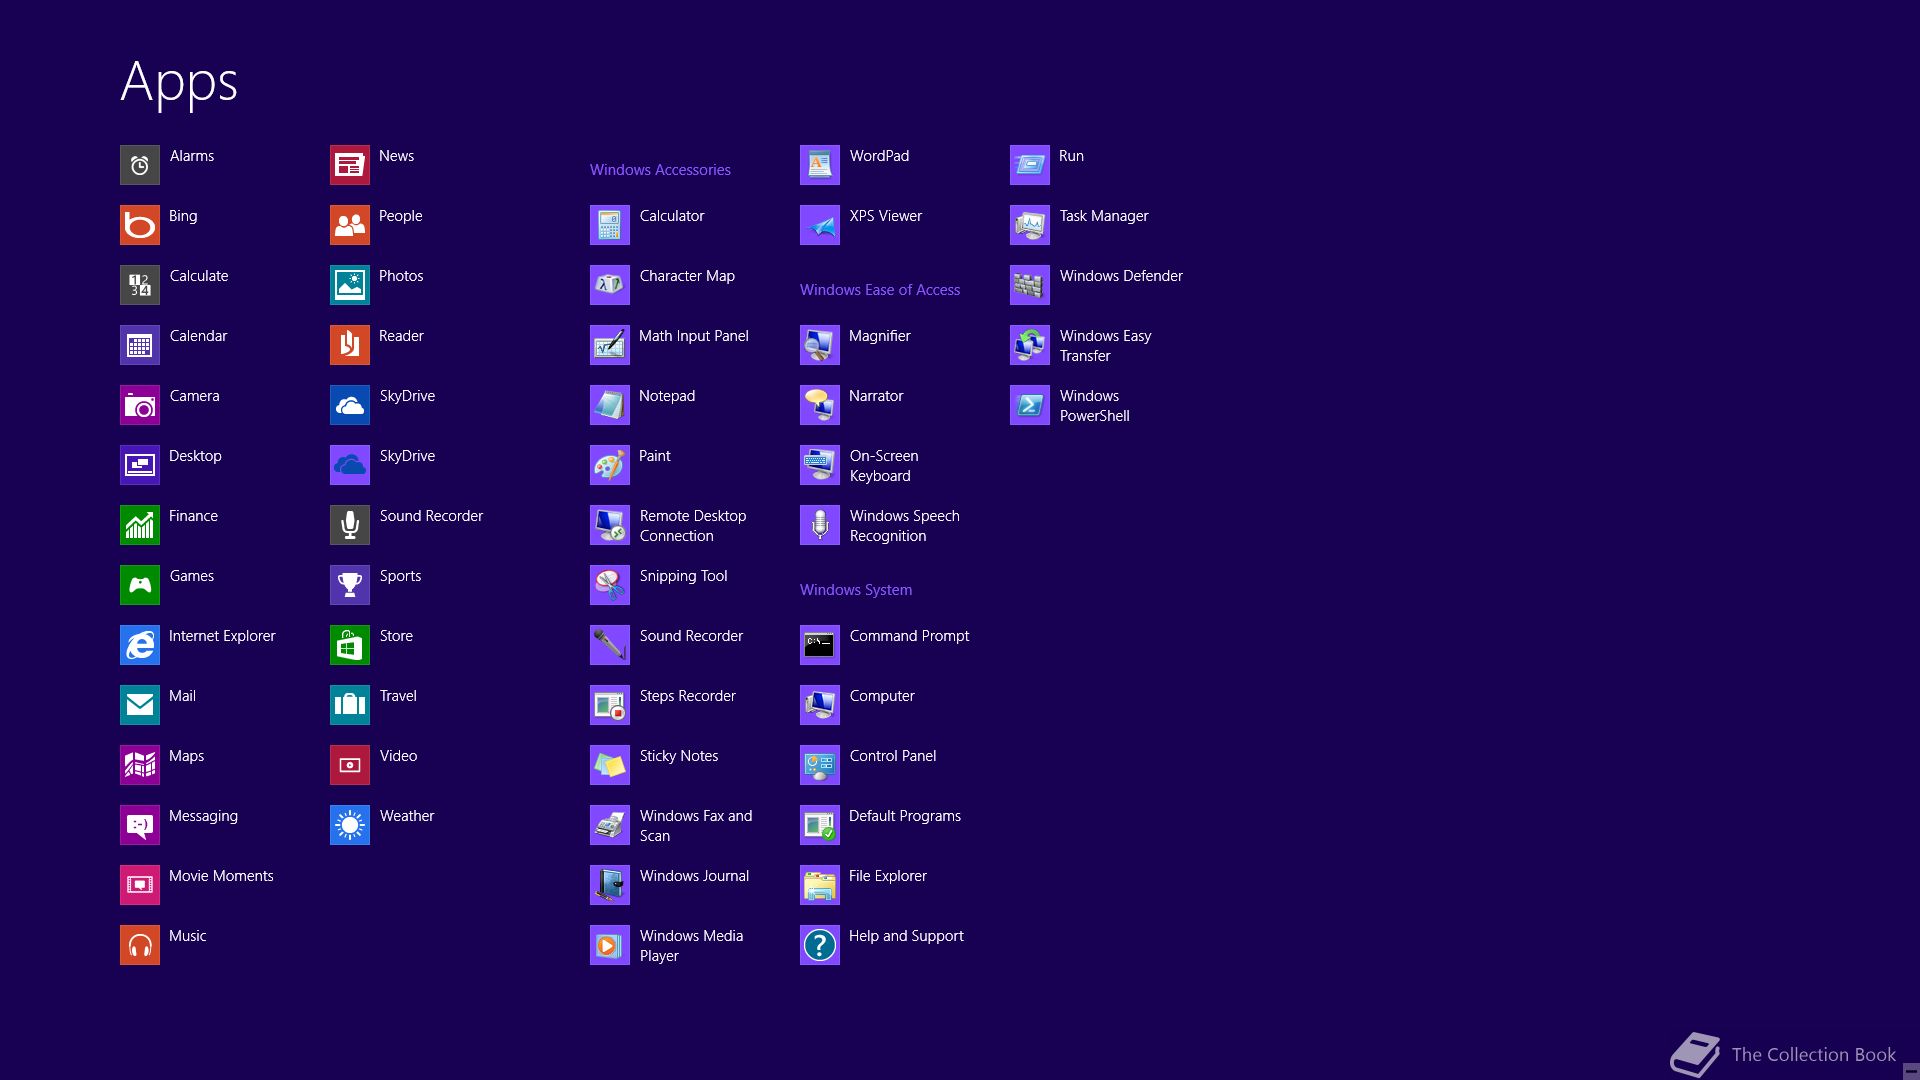Viewport: 1920px width, 1080px height.
Task: Open the Weather app icon
Action: pos(350,825)
